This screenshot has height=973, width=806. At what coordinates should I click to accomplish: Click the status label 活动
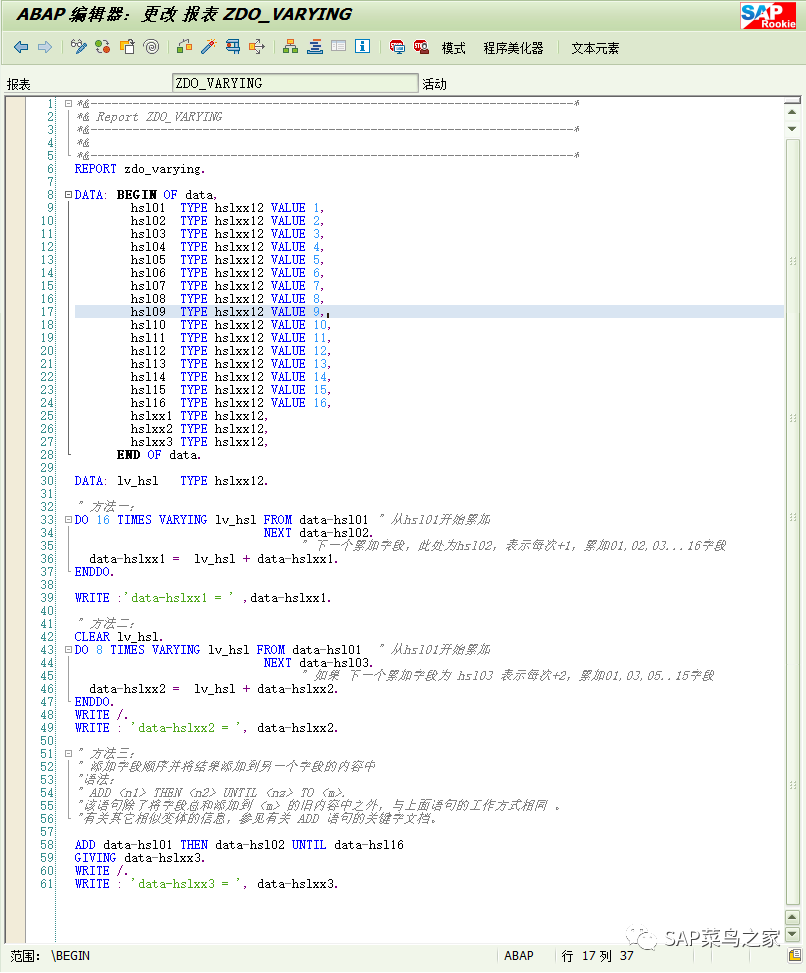point(434,84)
